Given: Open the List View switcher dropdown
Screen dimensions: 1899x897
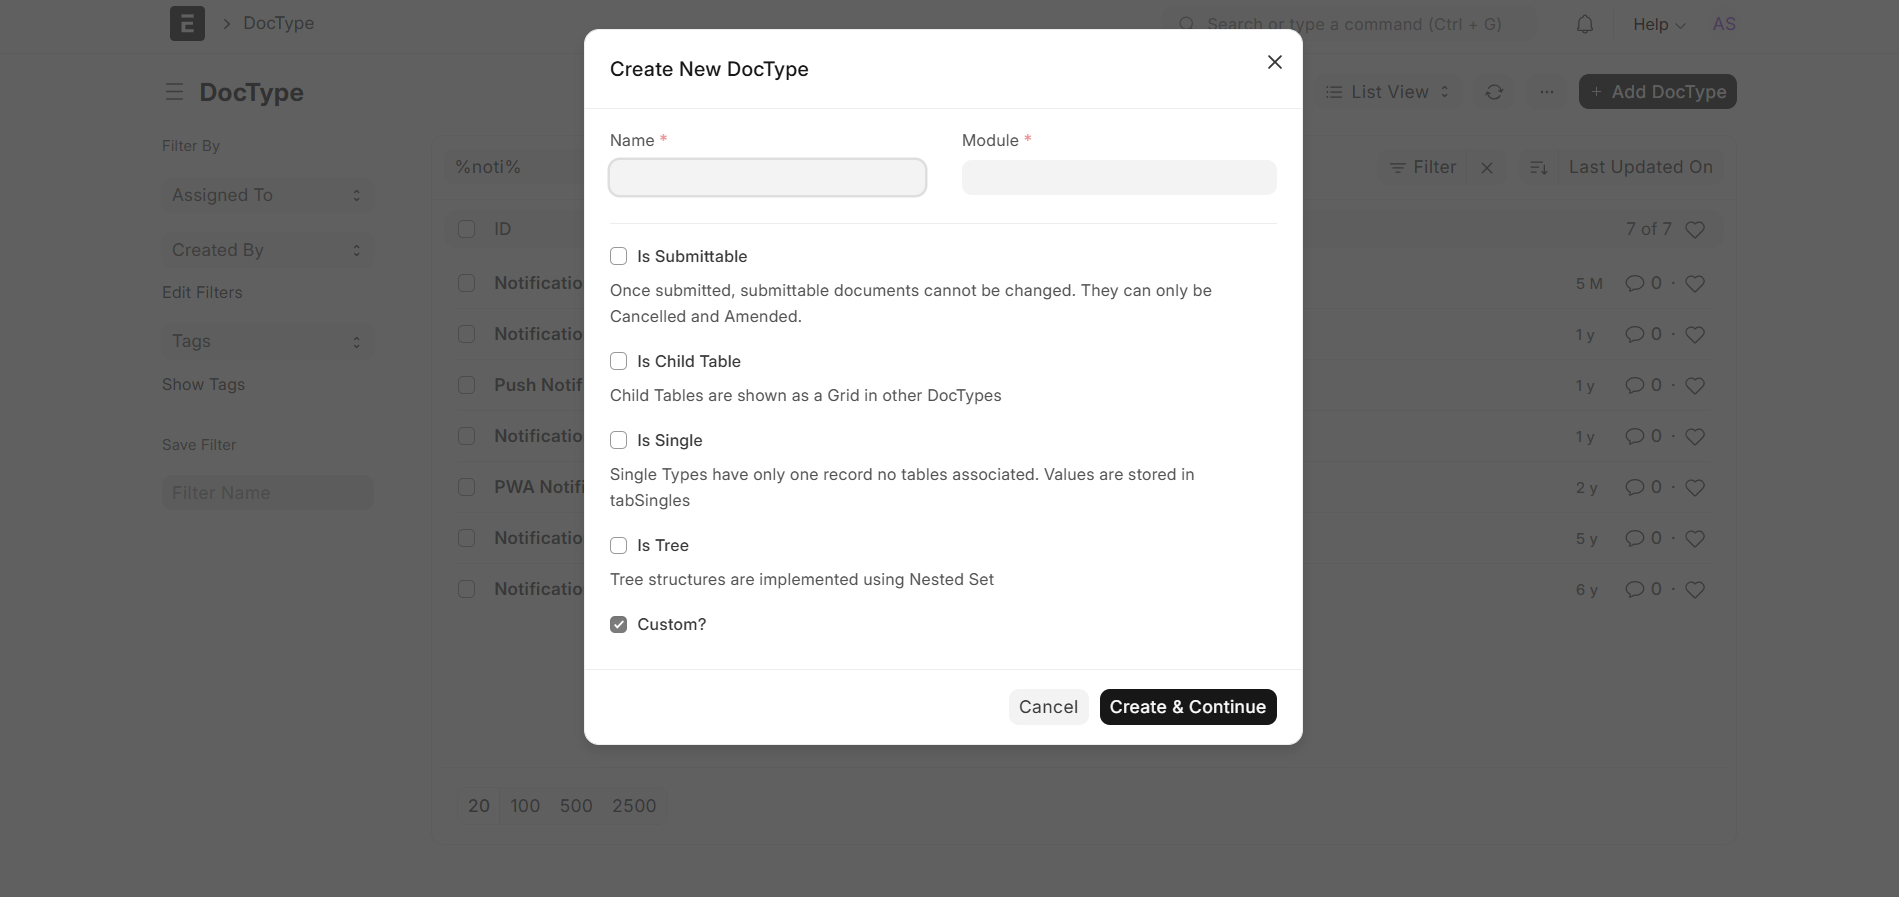Looking at the screenshot, I should pyautogui.click(x=1387, y=92).
